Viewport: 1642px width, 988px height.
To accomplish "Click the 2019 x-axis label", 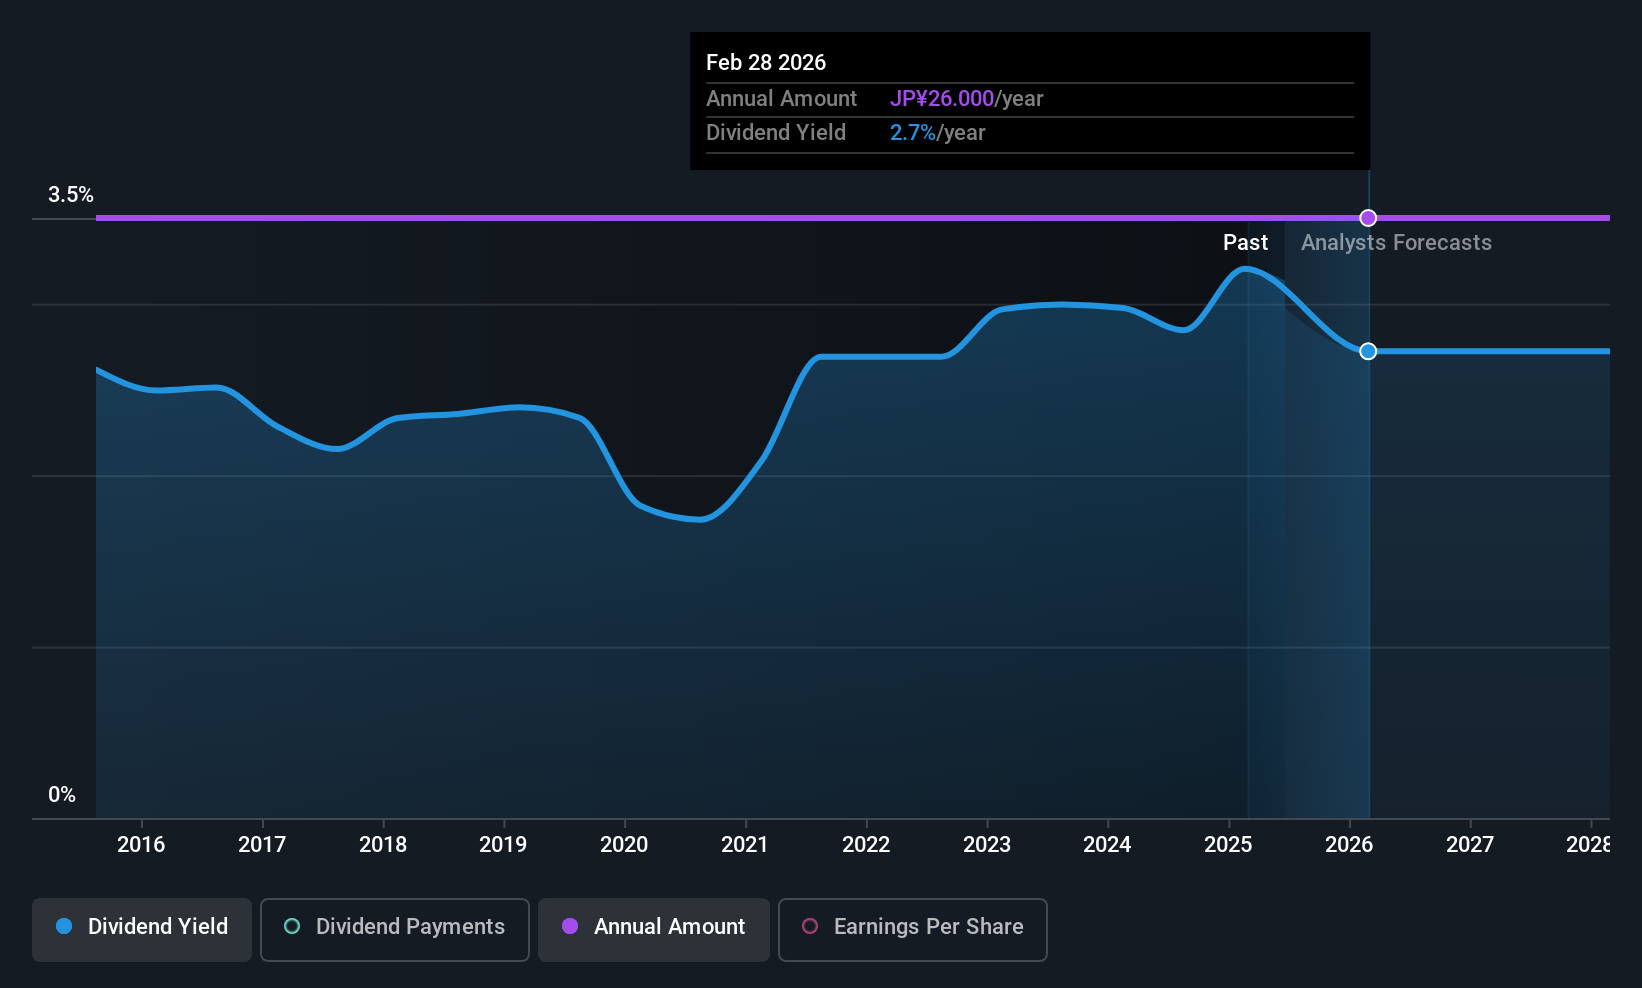I will [503, 845].
